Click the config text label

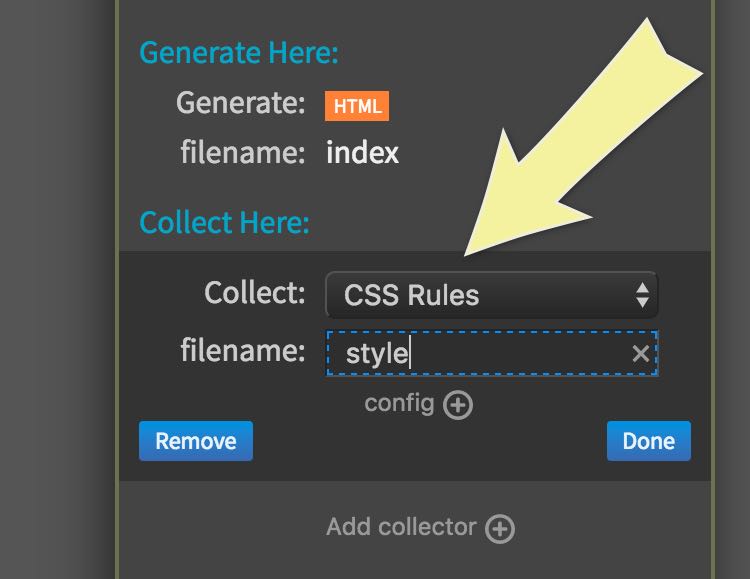[399, 403]
